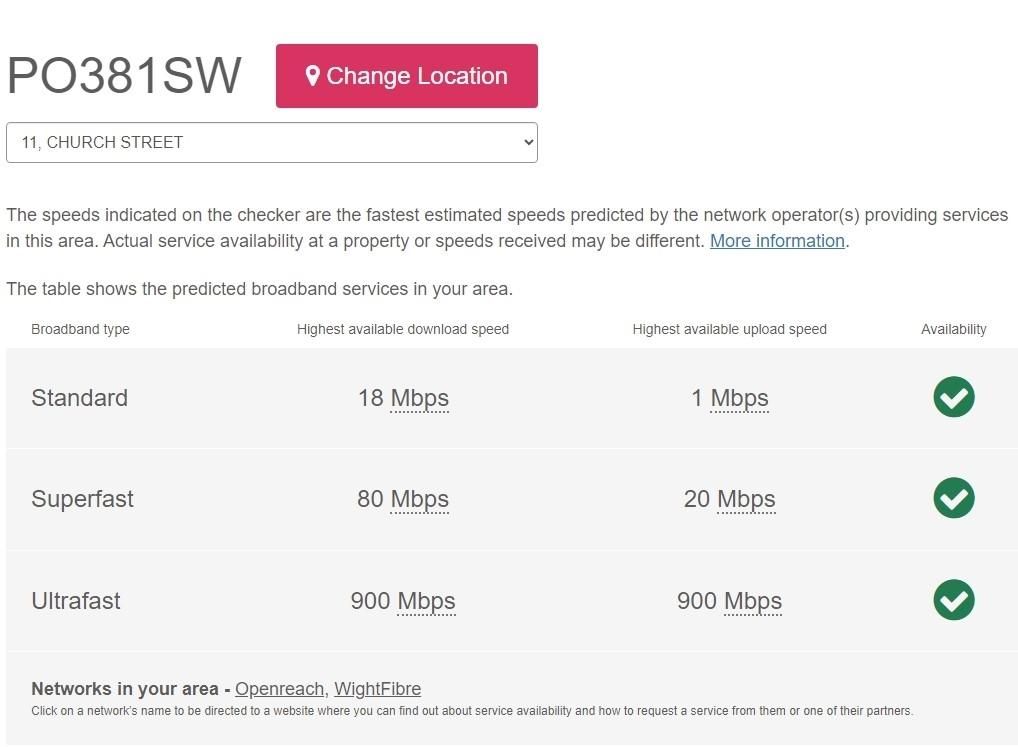Click the map pin icon beside Change Location
This screenshot has width=1018, height=747.
313,76
